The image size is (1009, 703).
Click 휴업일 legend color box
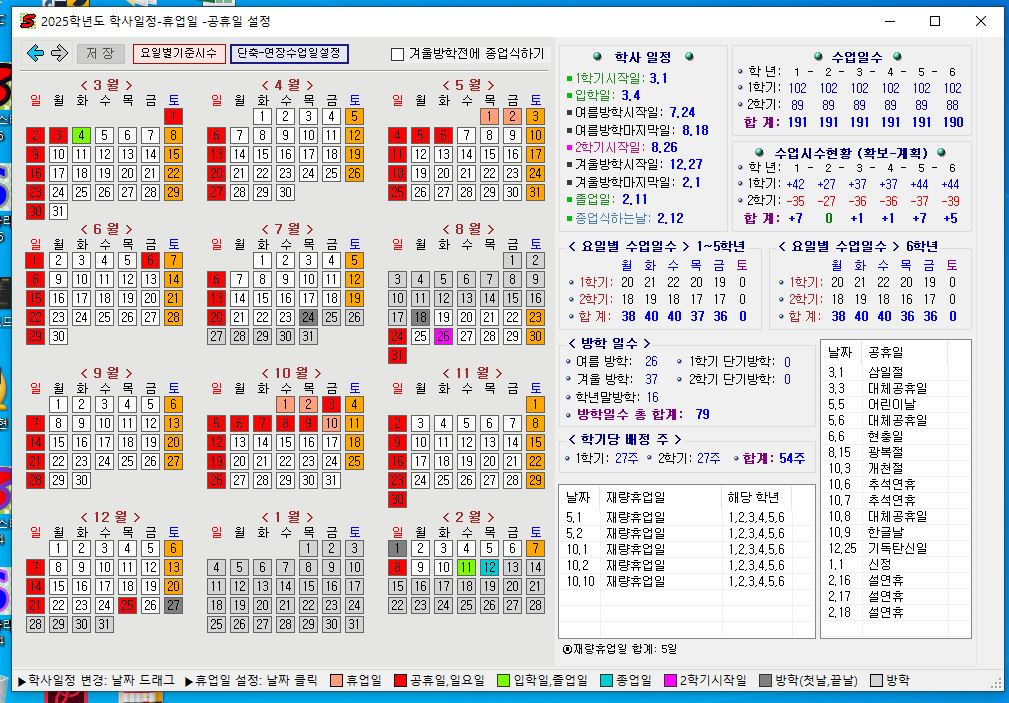point(335,680)
